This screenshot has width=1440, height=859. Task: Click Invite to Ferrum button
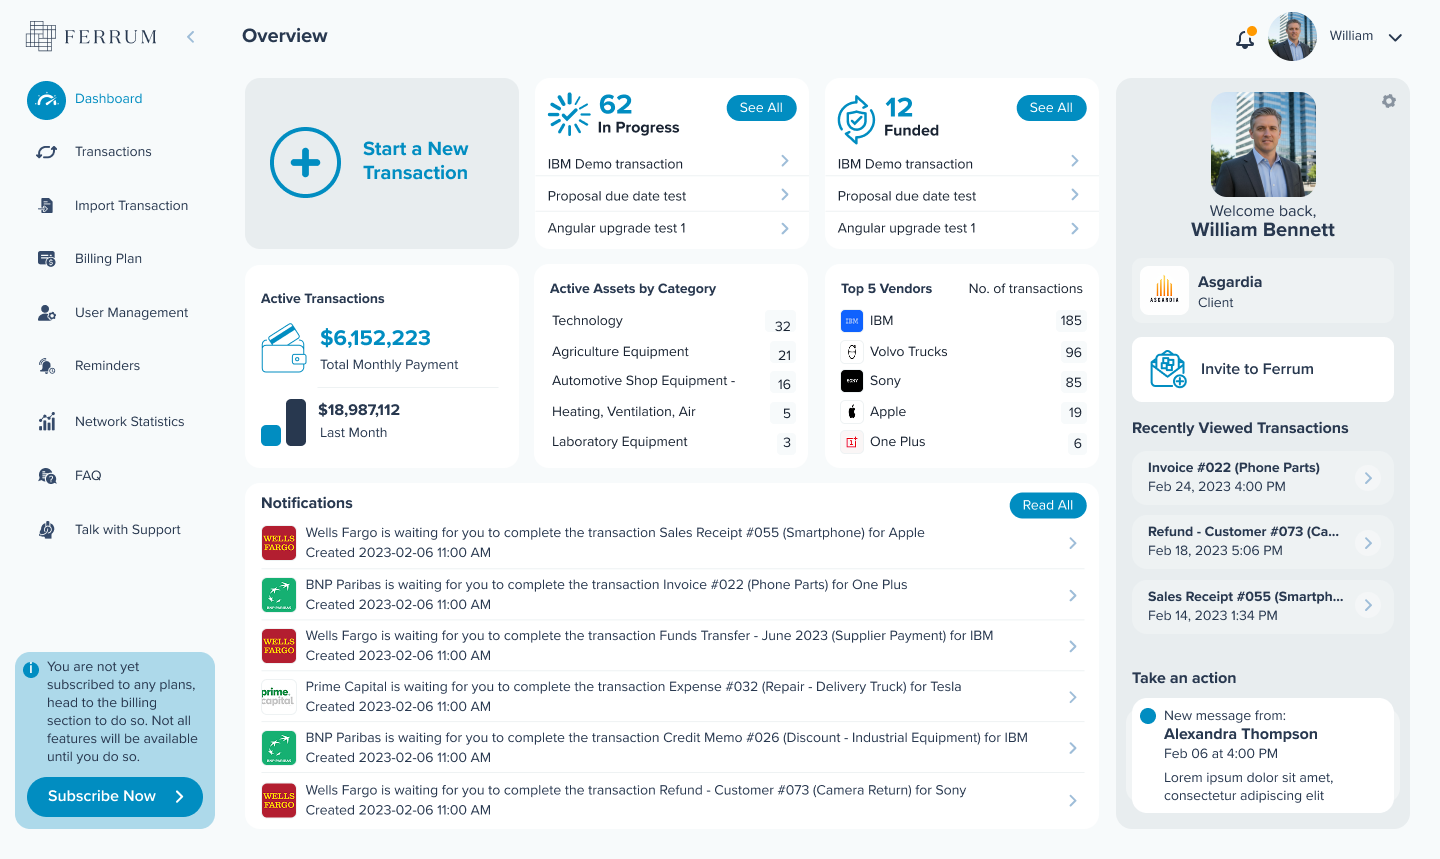coord(1263,369)
